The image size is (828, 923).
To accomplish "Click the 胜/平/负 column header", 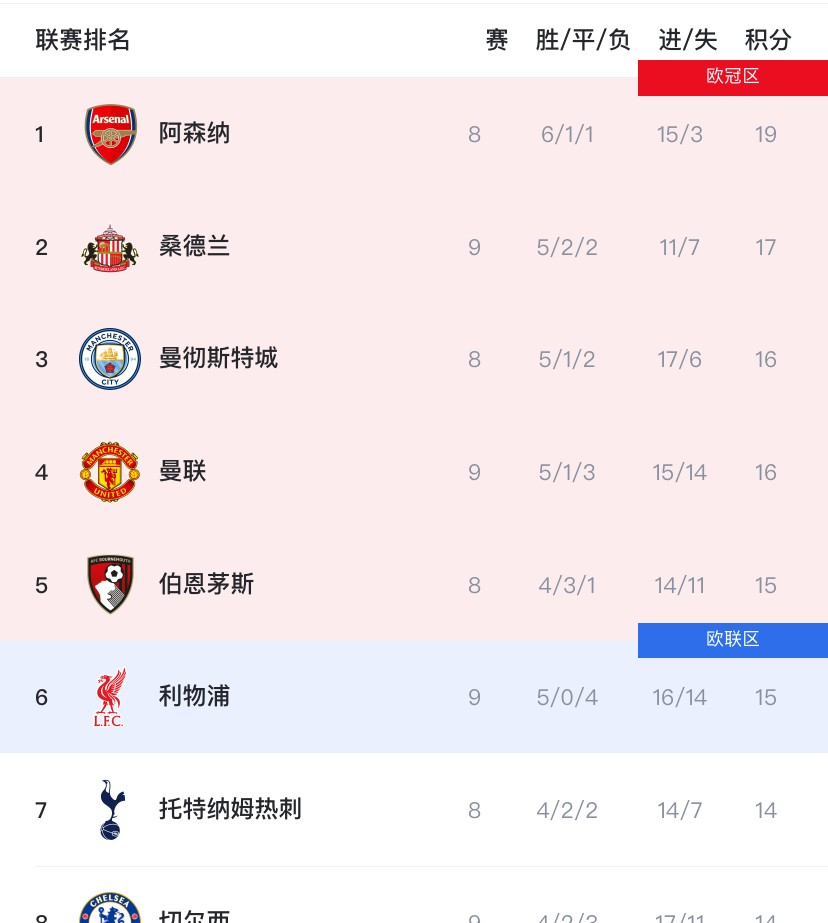I will pyautogui.click(x=583, y=40).
